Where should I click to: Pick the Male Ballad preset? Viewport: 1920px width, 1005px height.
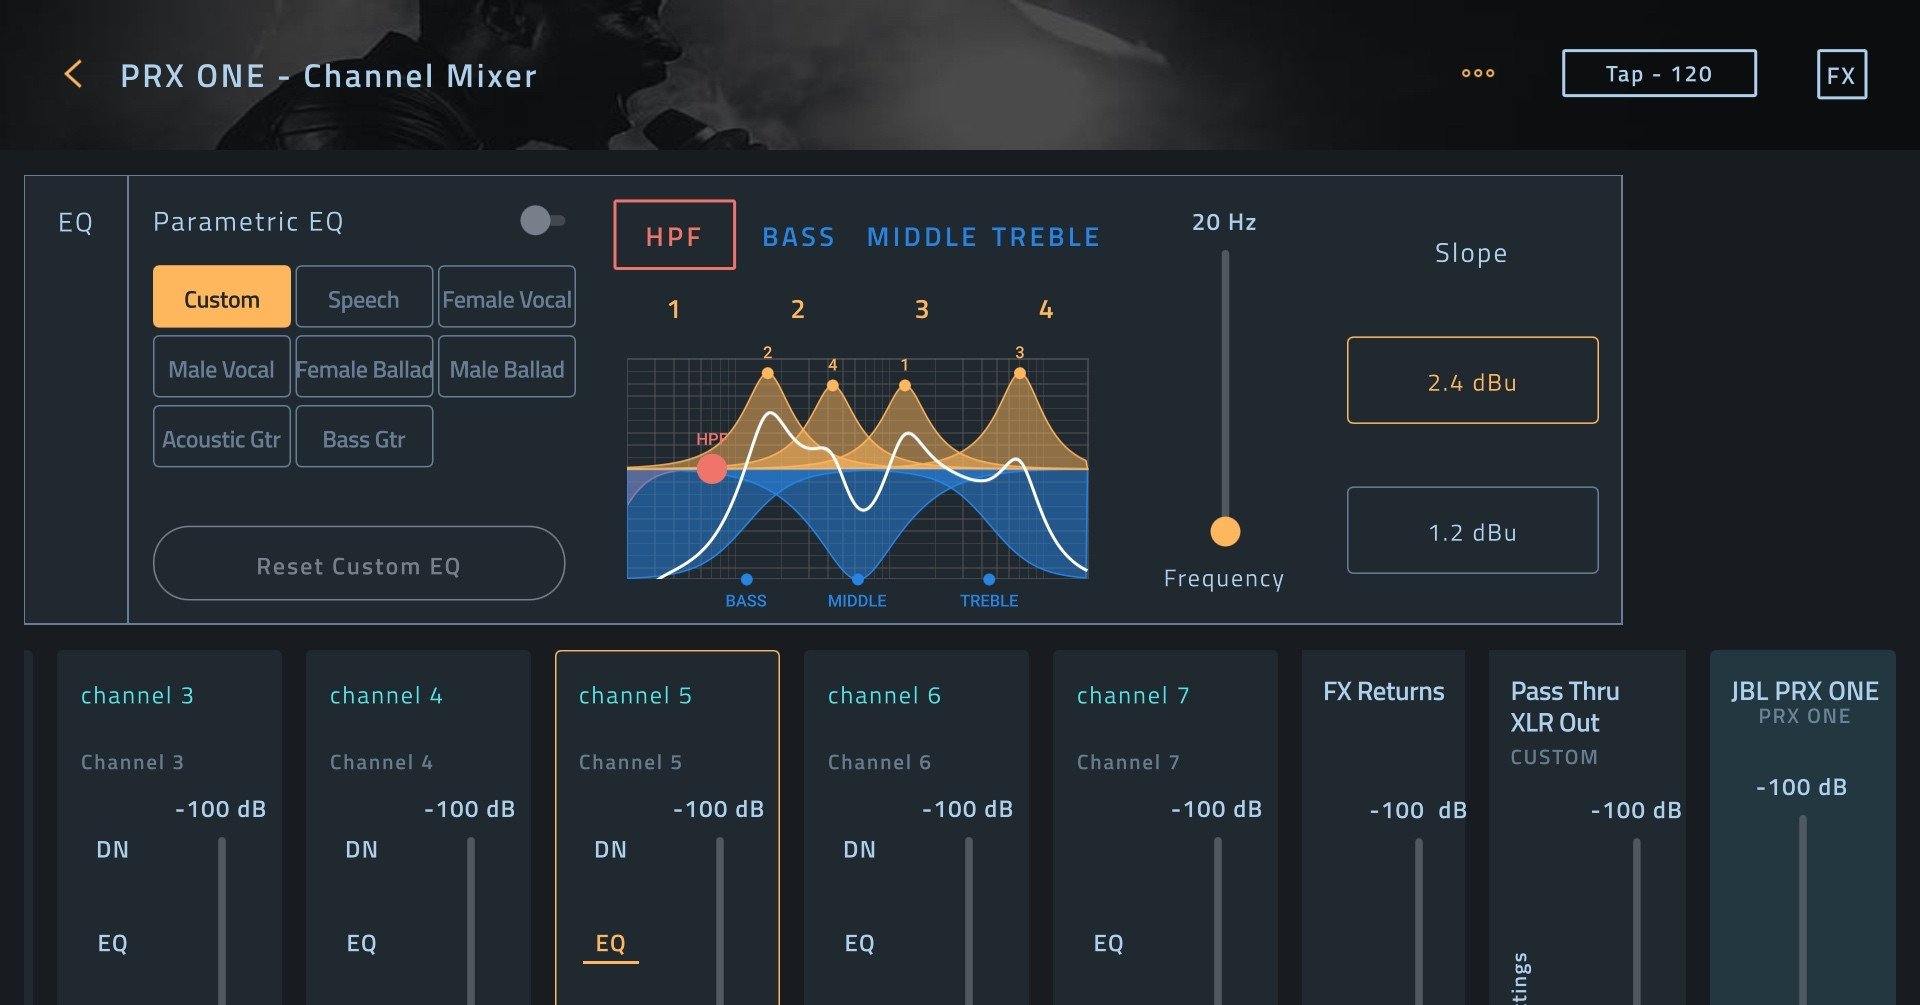(507, 367)
